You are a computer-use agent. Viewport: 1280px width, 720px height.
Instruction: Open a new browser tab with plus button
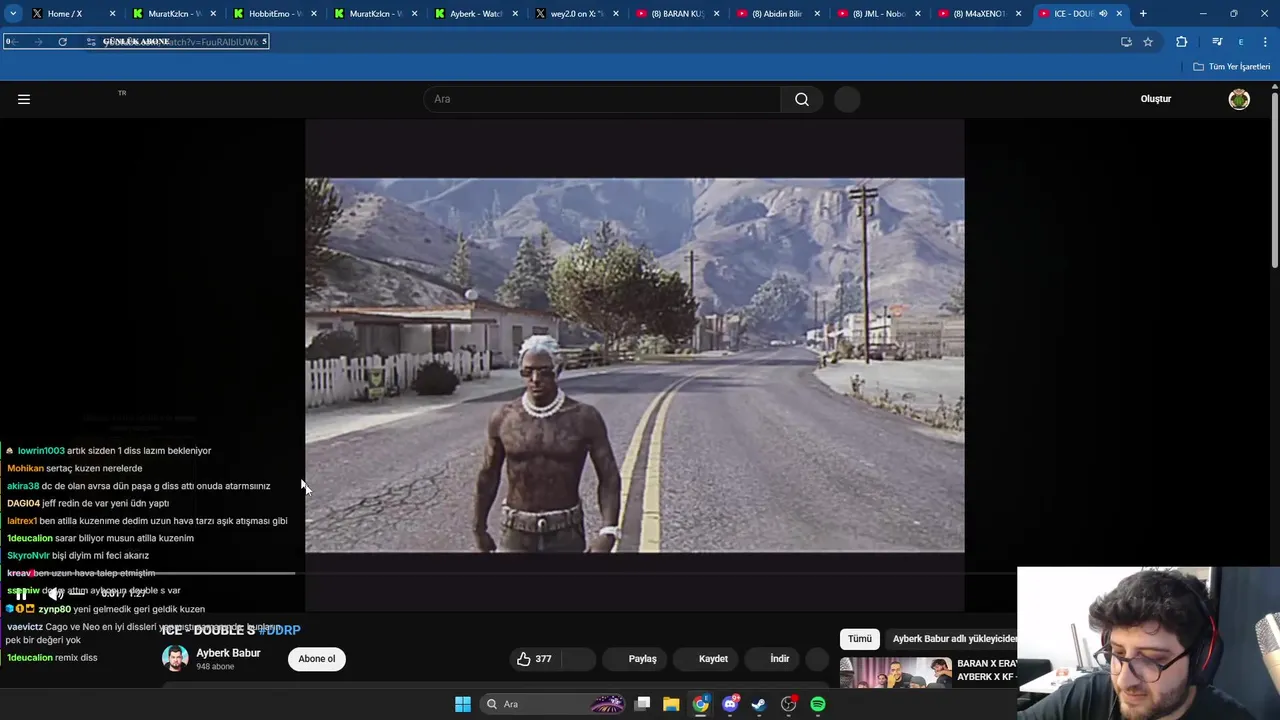coord(1143,14)
